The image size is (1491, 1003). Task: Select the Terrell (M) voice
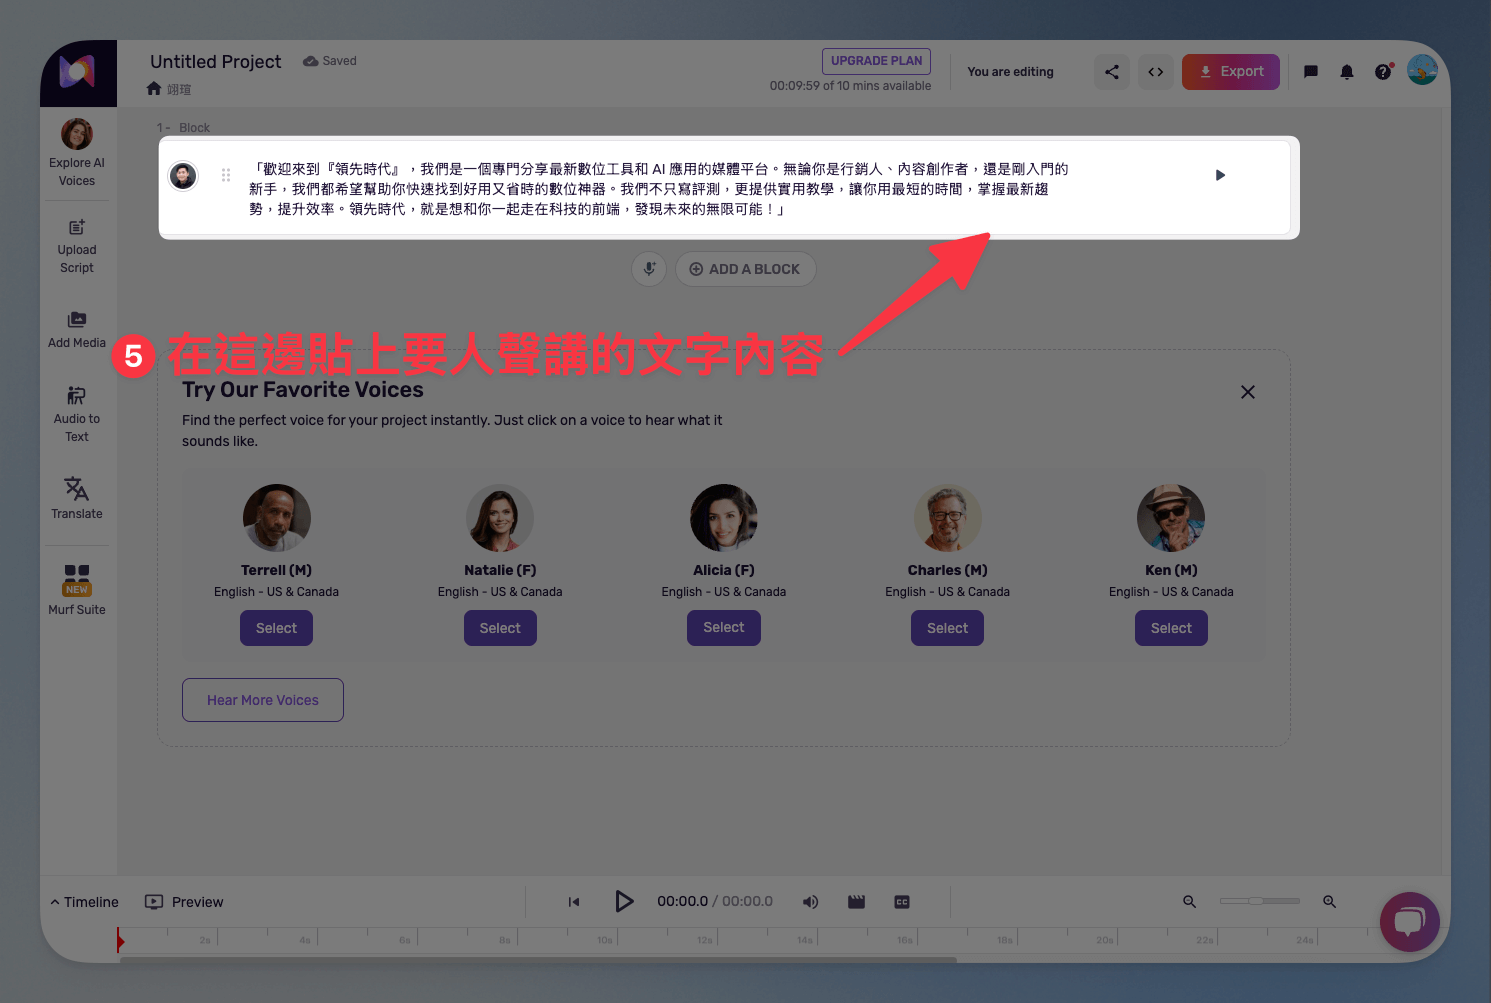pyautogui.click(x=277, y=628)
